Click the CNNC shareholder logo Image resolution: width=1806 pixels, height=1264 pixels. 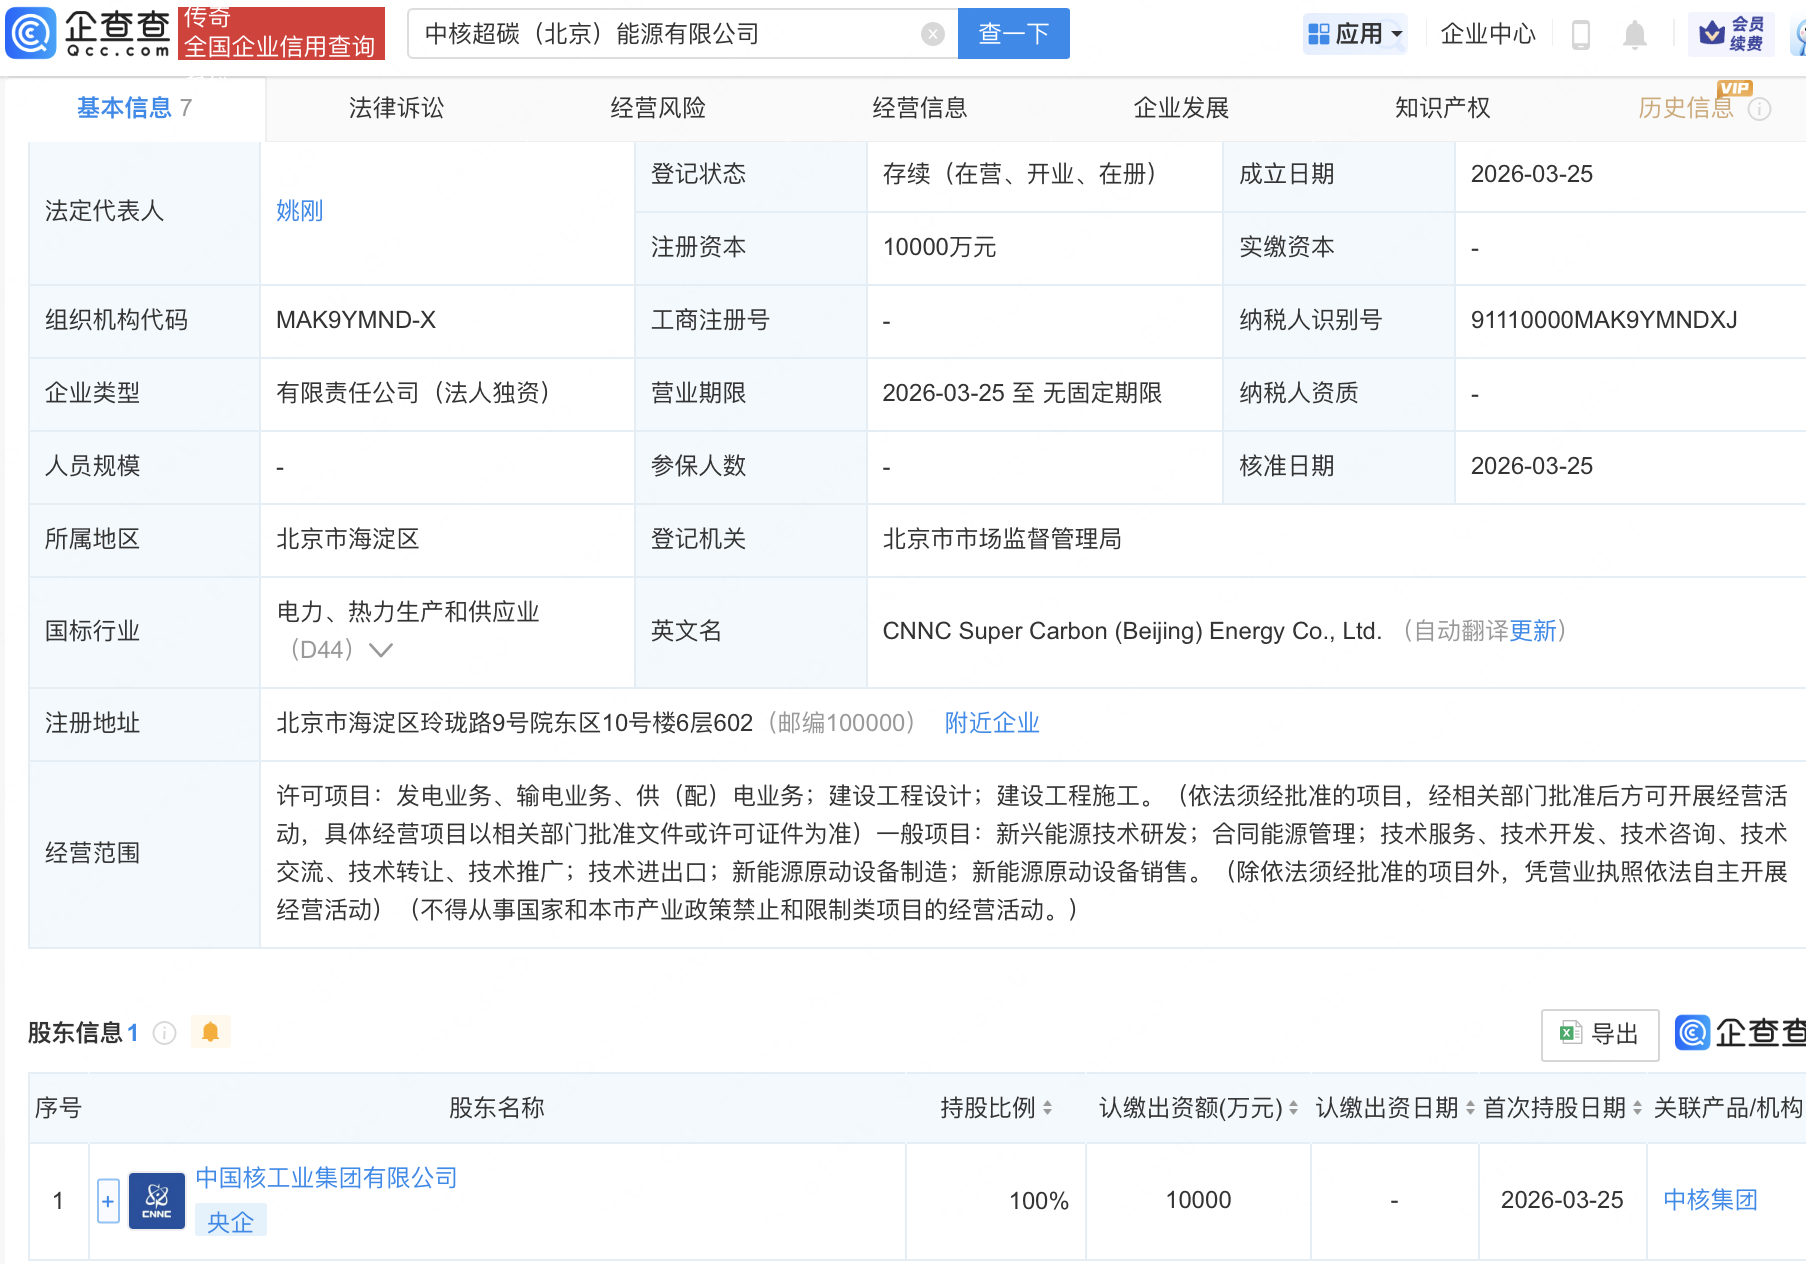click(157, 1200)
